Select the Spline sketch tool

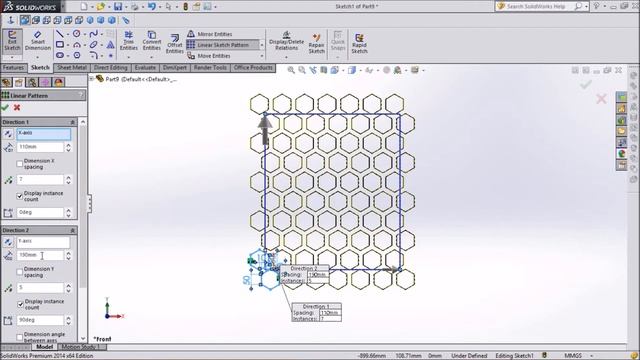click(93, 34)
